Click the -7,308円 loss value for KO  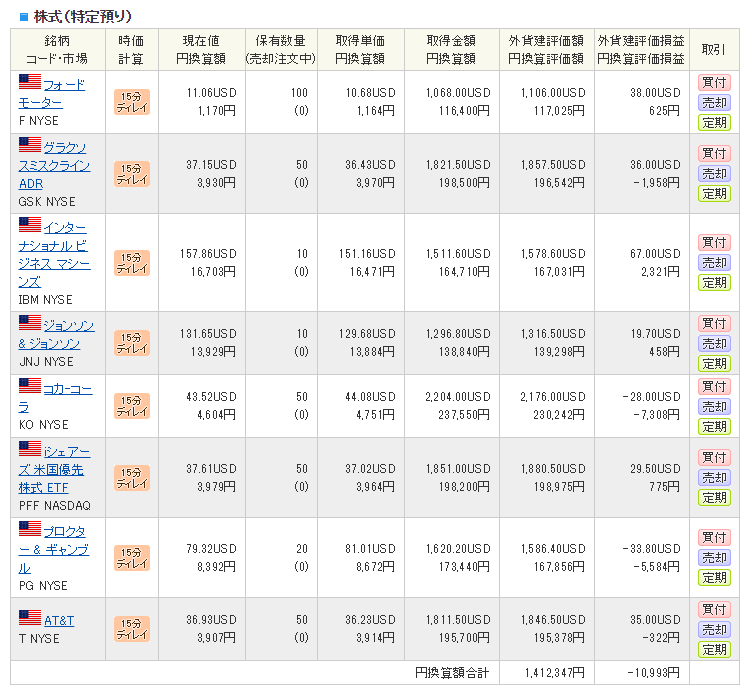point(656,415)
